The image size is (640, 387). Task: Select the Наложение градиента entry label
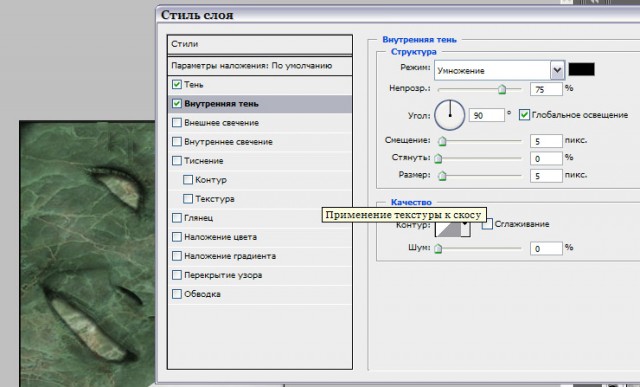pos(230,256)
